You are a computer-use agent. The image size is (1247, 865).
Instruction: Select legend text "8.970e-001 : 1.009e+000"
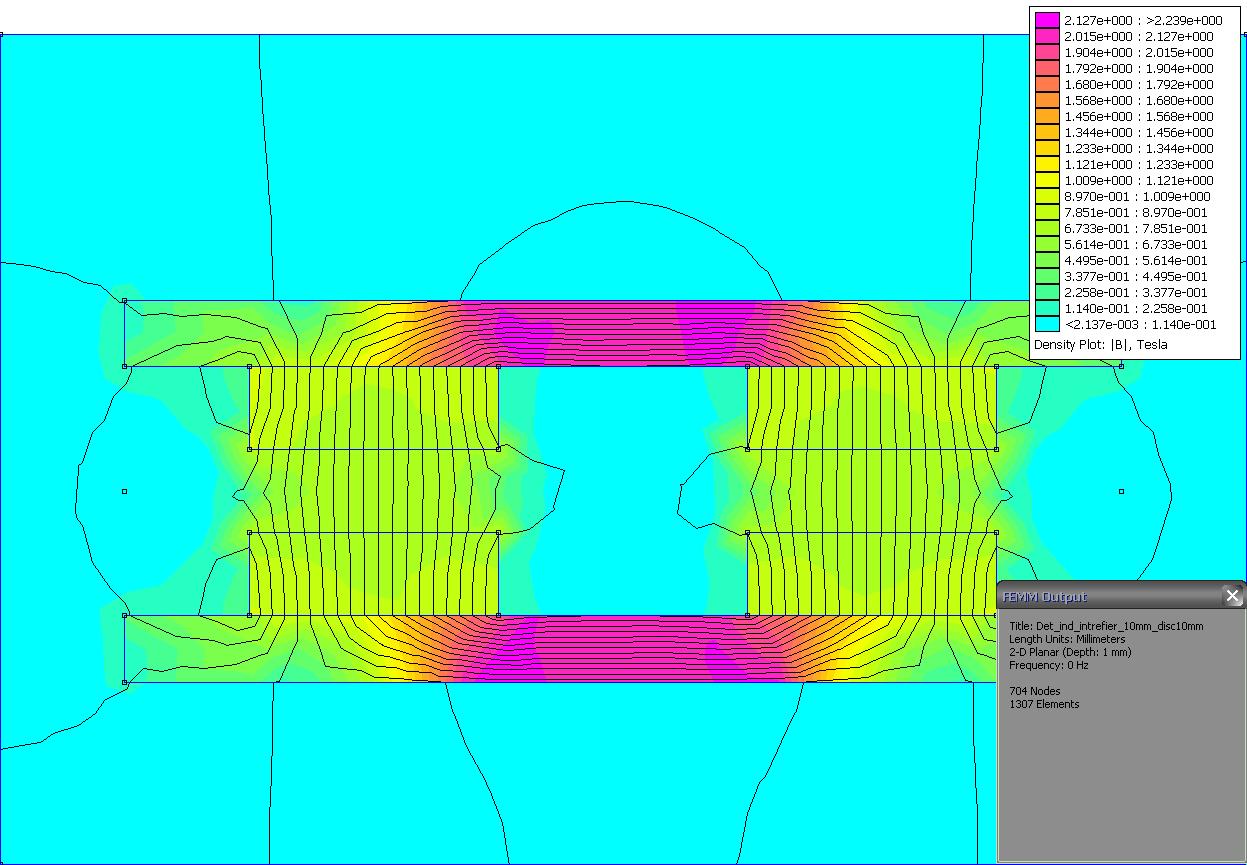pos(1137,196)
